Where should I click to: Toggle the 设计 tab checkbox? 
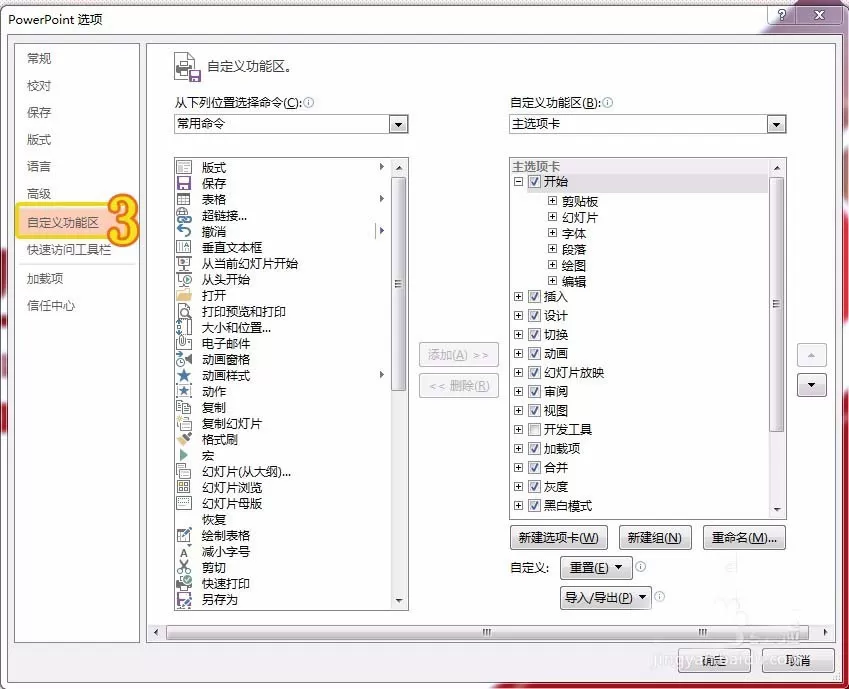click(x=534, y=315)
